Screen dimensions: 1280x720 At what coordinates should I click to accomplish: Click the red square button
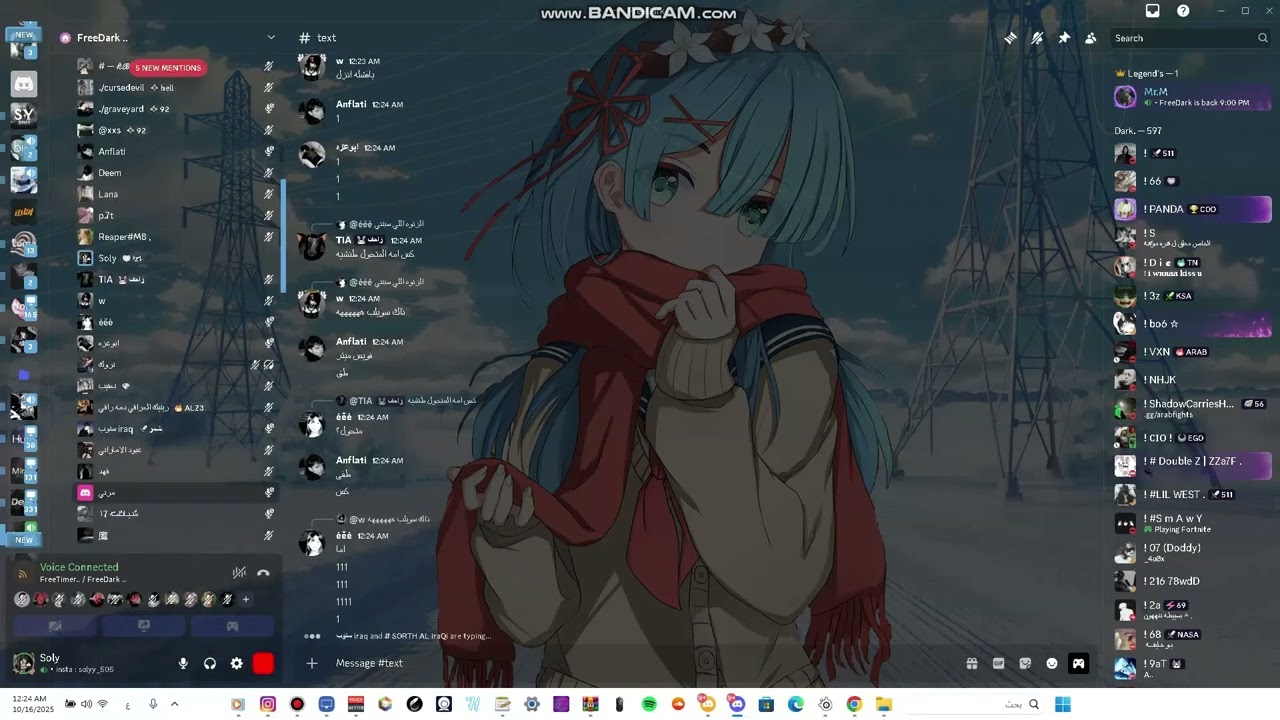point(264,663)
